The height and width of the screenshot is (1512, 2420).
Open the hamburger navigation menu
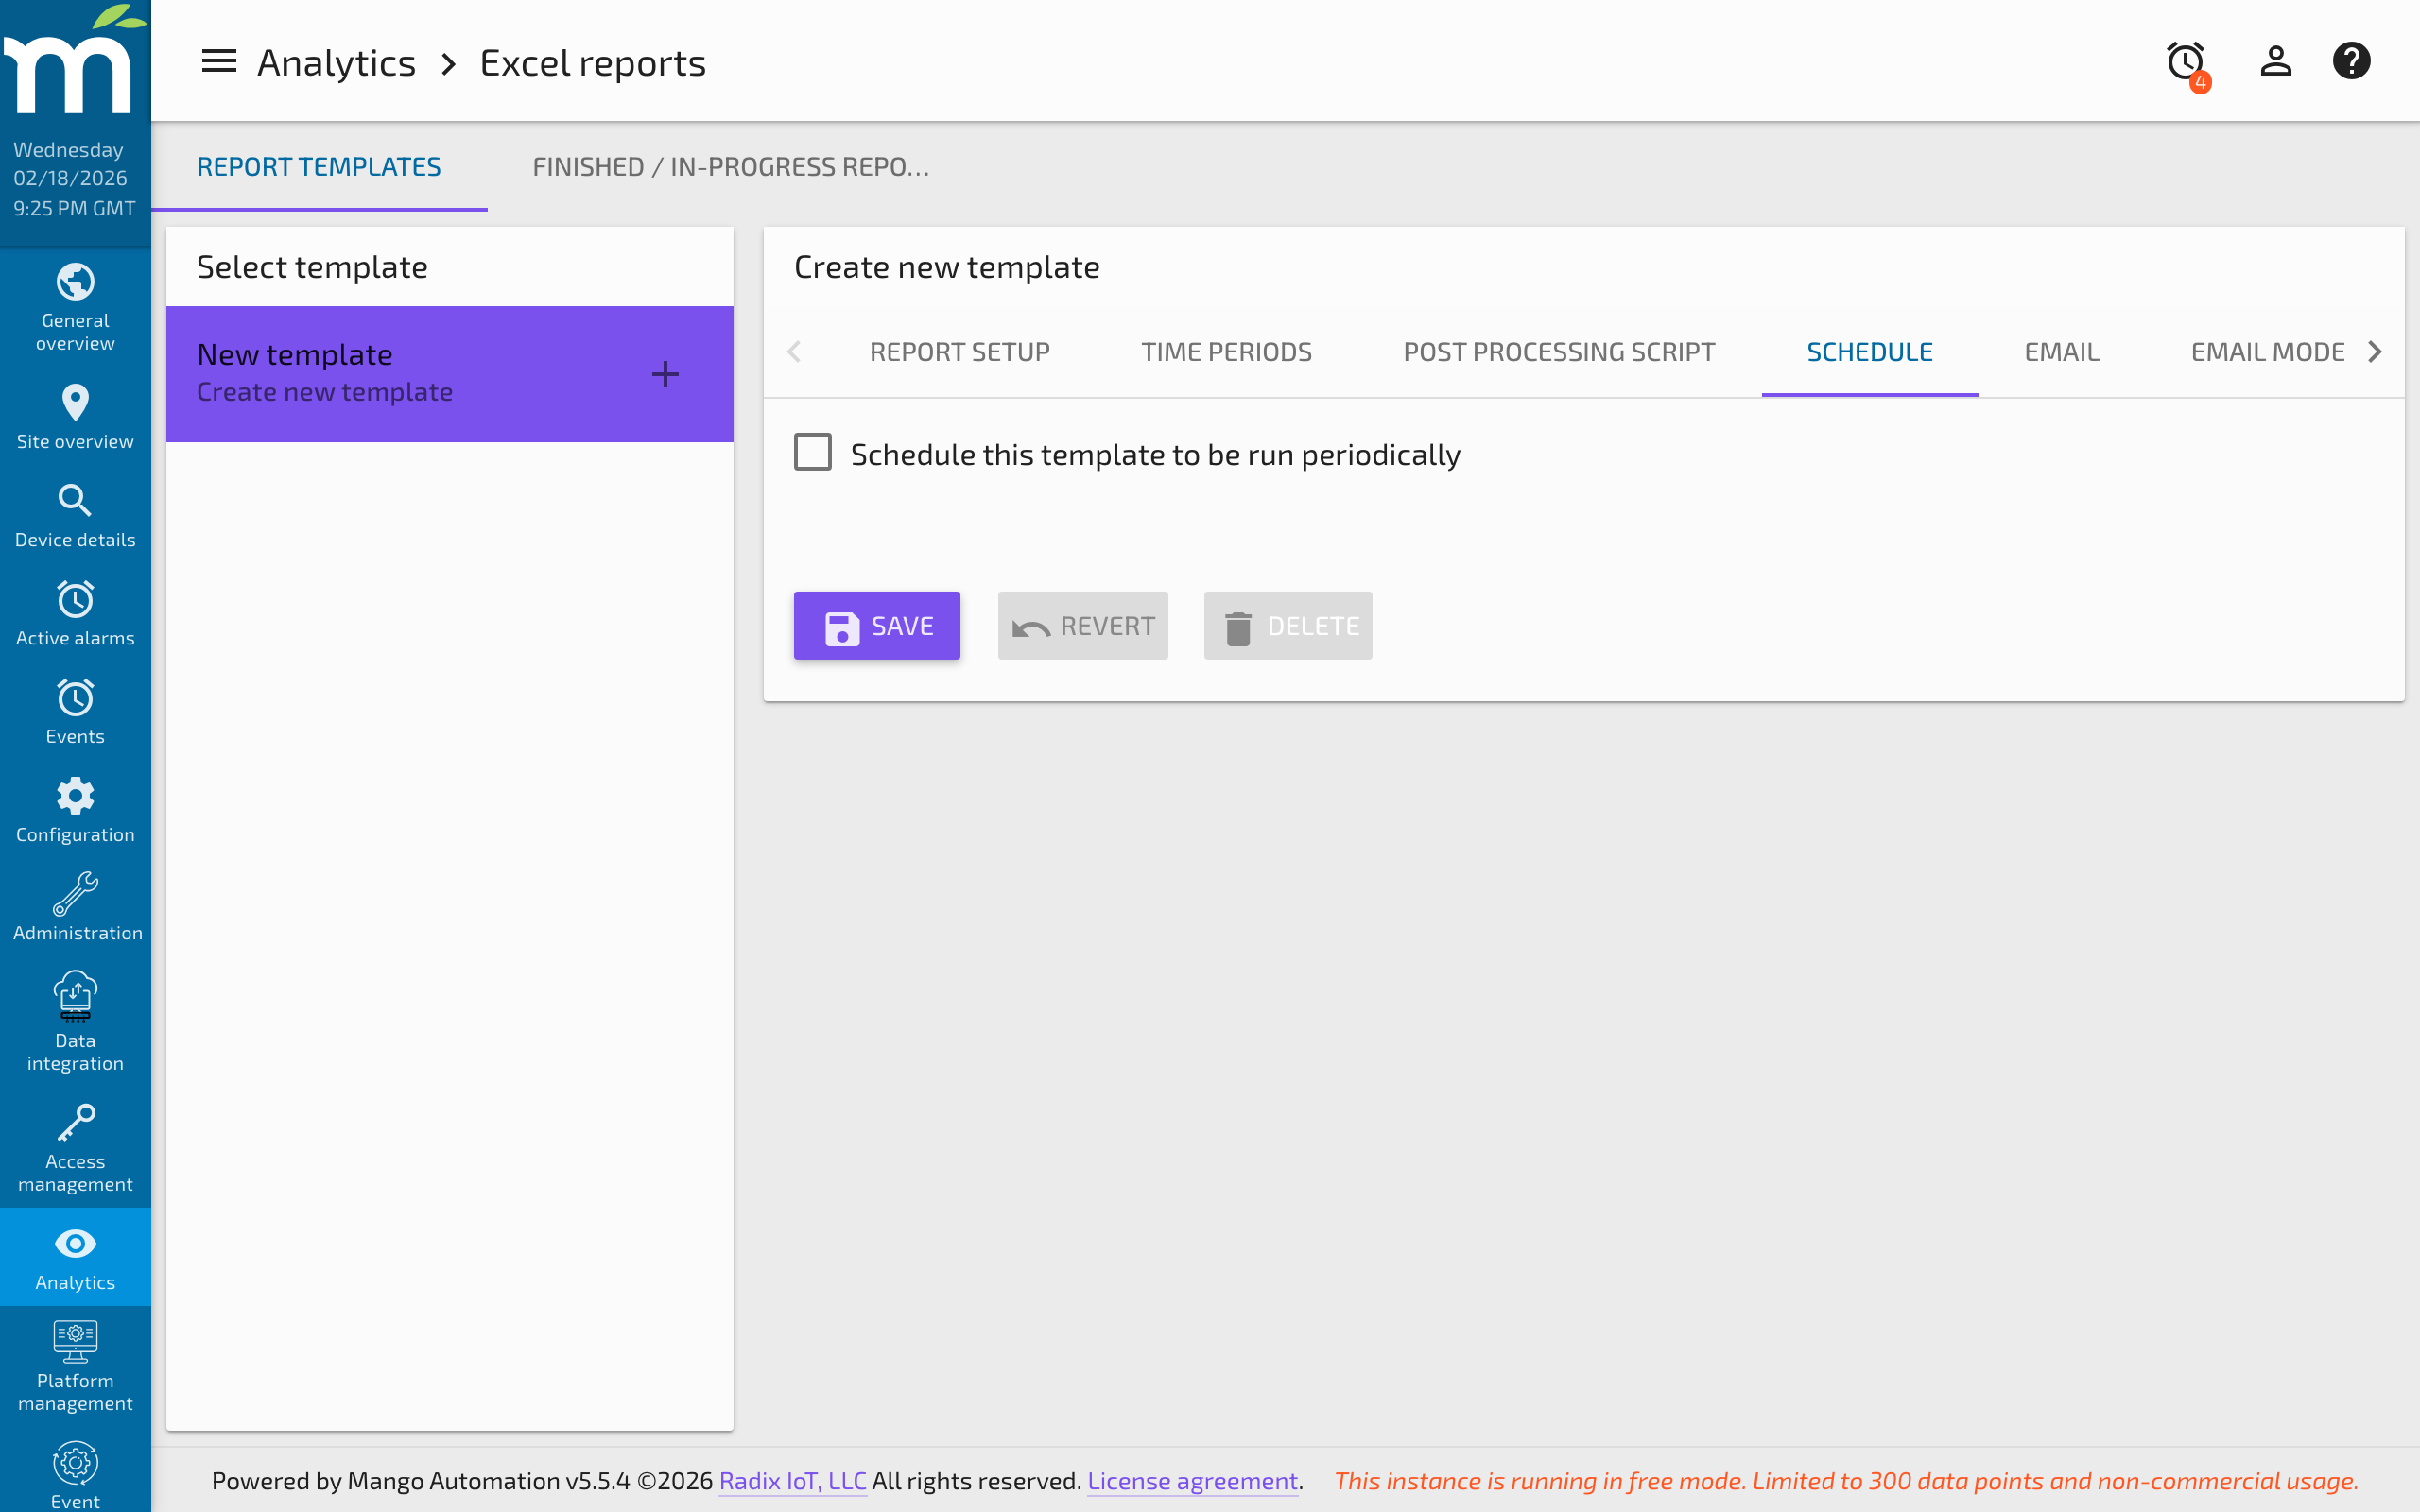point(218,60)
